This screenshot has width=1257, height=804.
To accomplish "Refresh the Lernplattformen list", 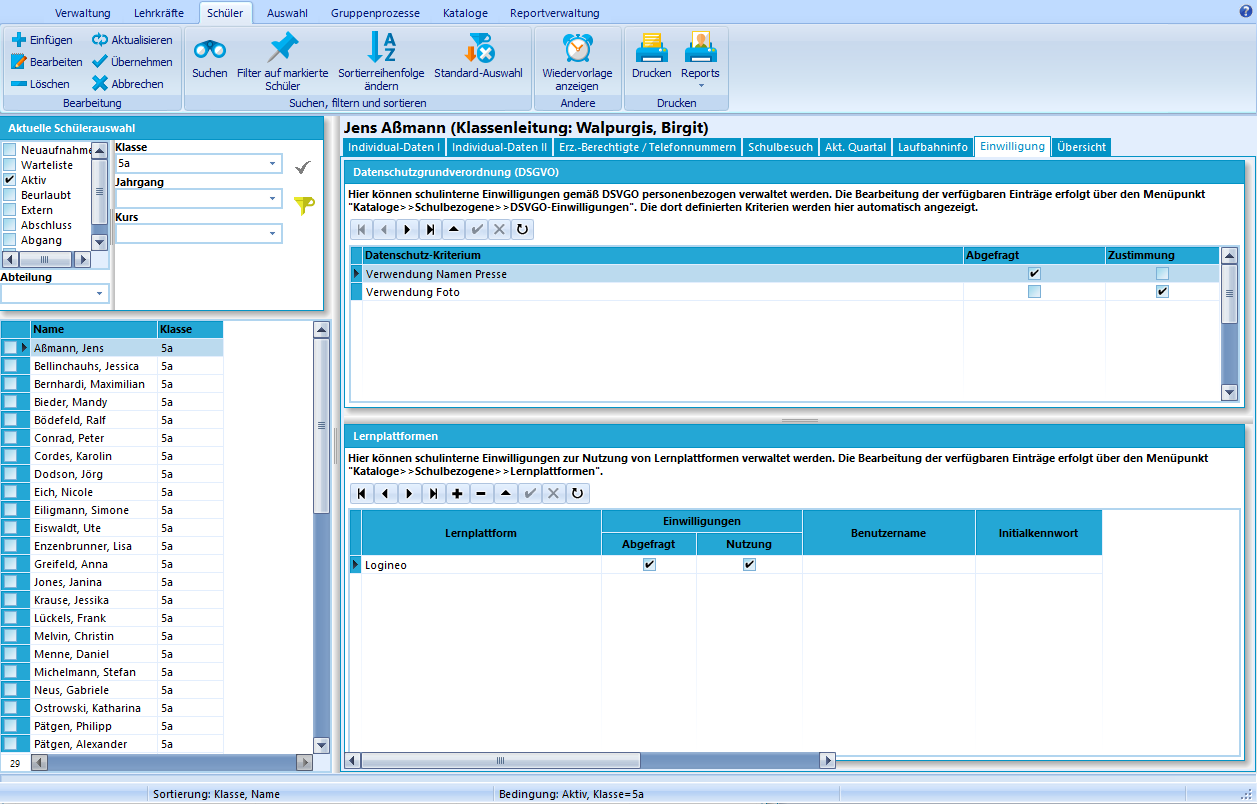I will (x=577, y=493).
